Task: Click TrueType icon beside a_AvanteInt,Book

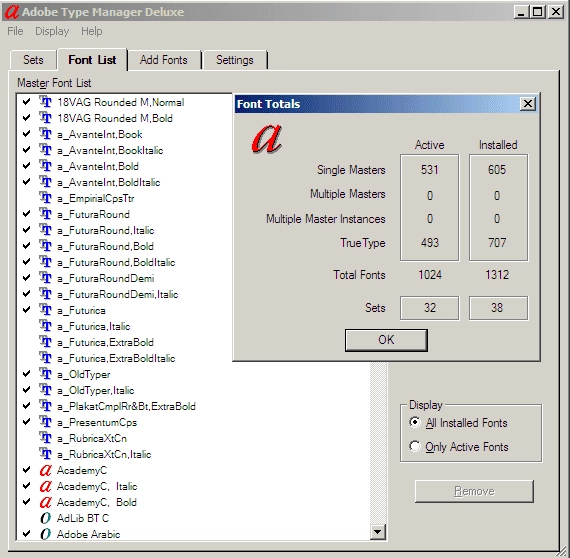Action: coord(45,134)
